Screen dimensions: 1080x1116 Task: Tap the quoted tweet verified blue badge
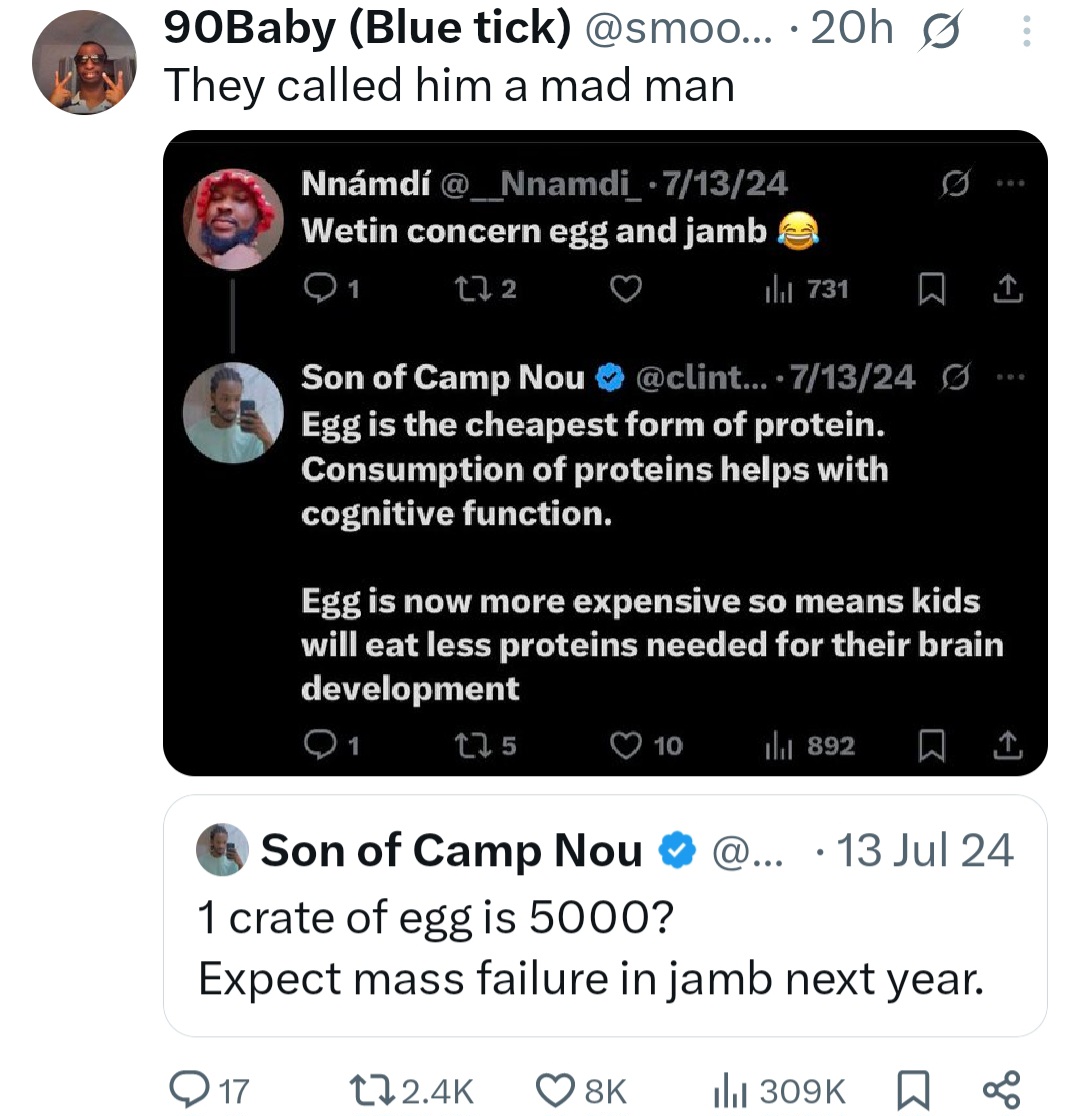(676, 850)
